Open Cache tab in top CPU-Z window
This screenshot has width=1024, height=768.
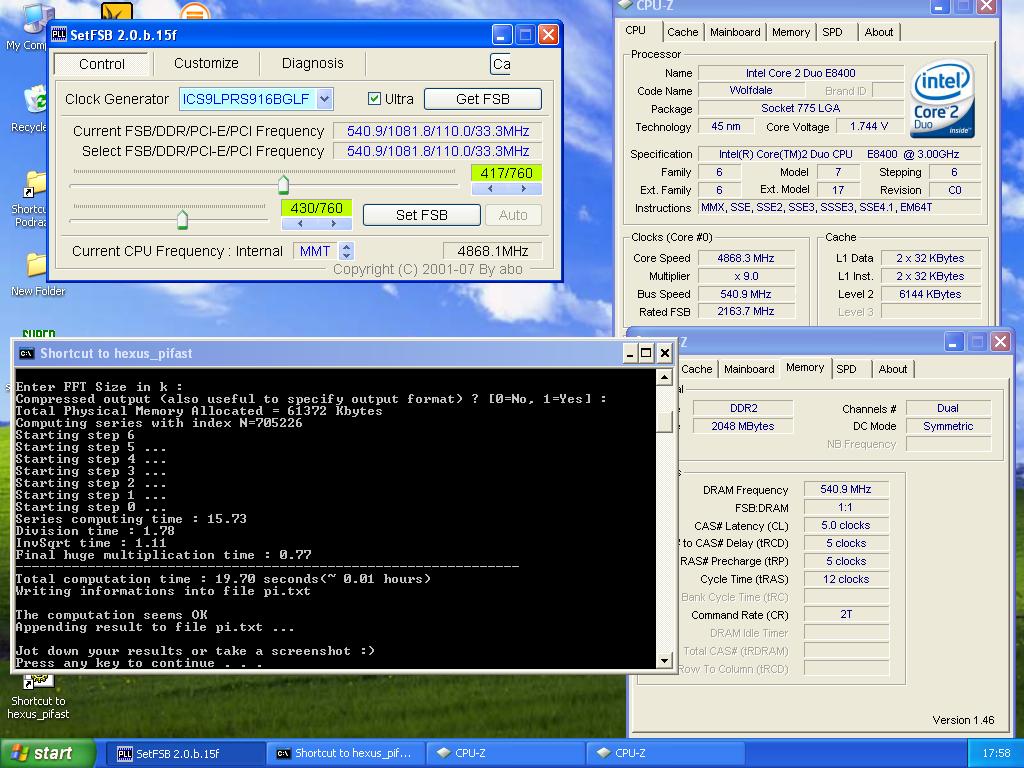[682, 32]
